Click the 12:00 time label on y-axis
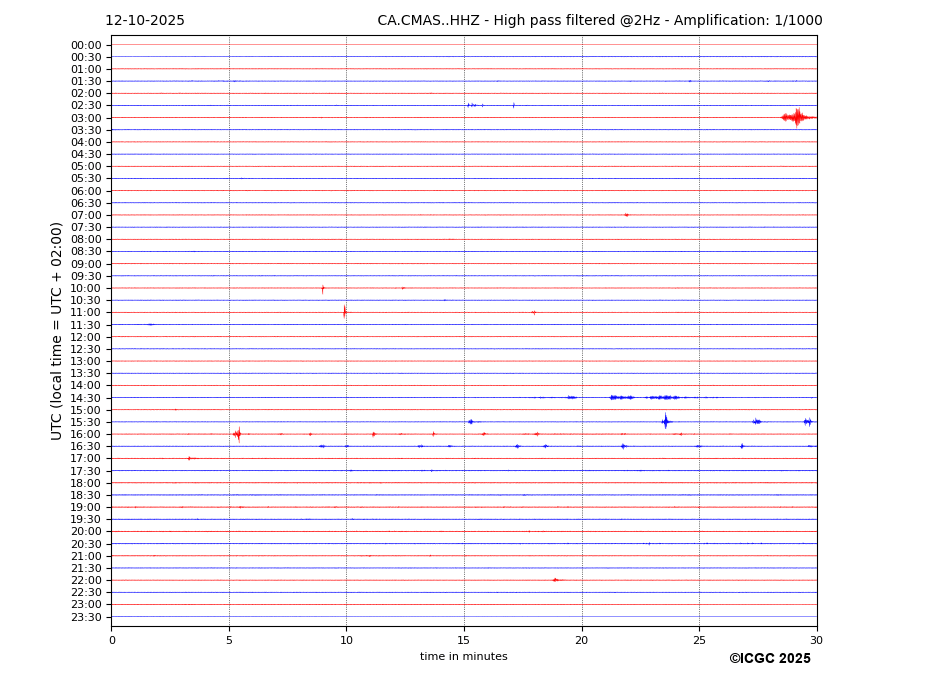The width and height of the screenshot is (927, 696). [x=86, y=337]
